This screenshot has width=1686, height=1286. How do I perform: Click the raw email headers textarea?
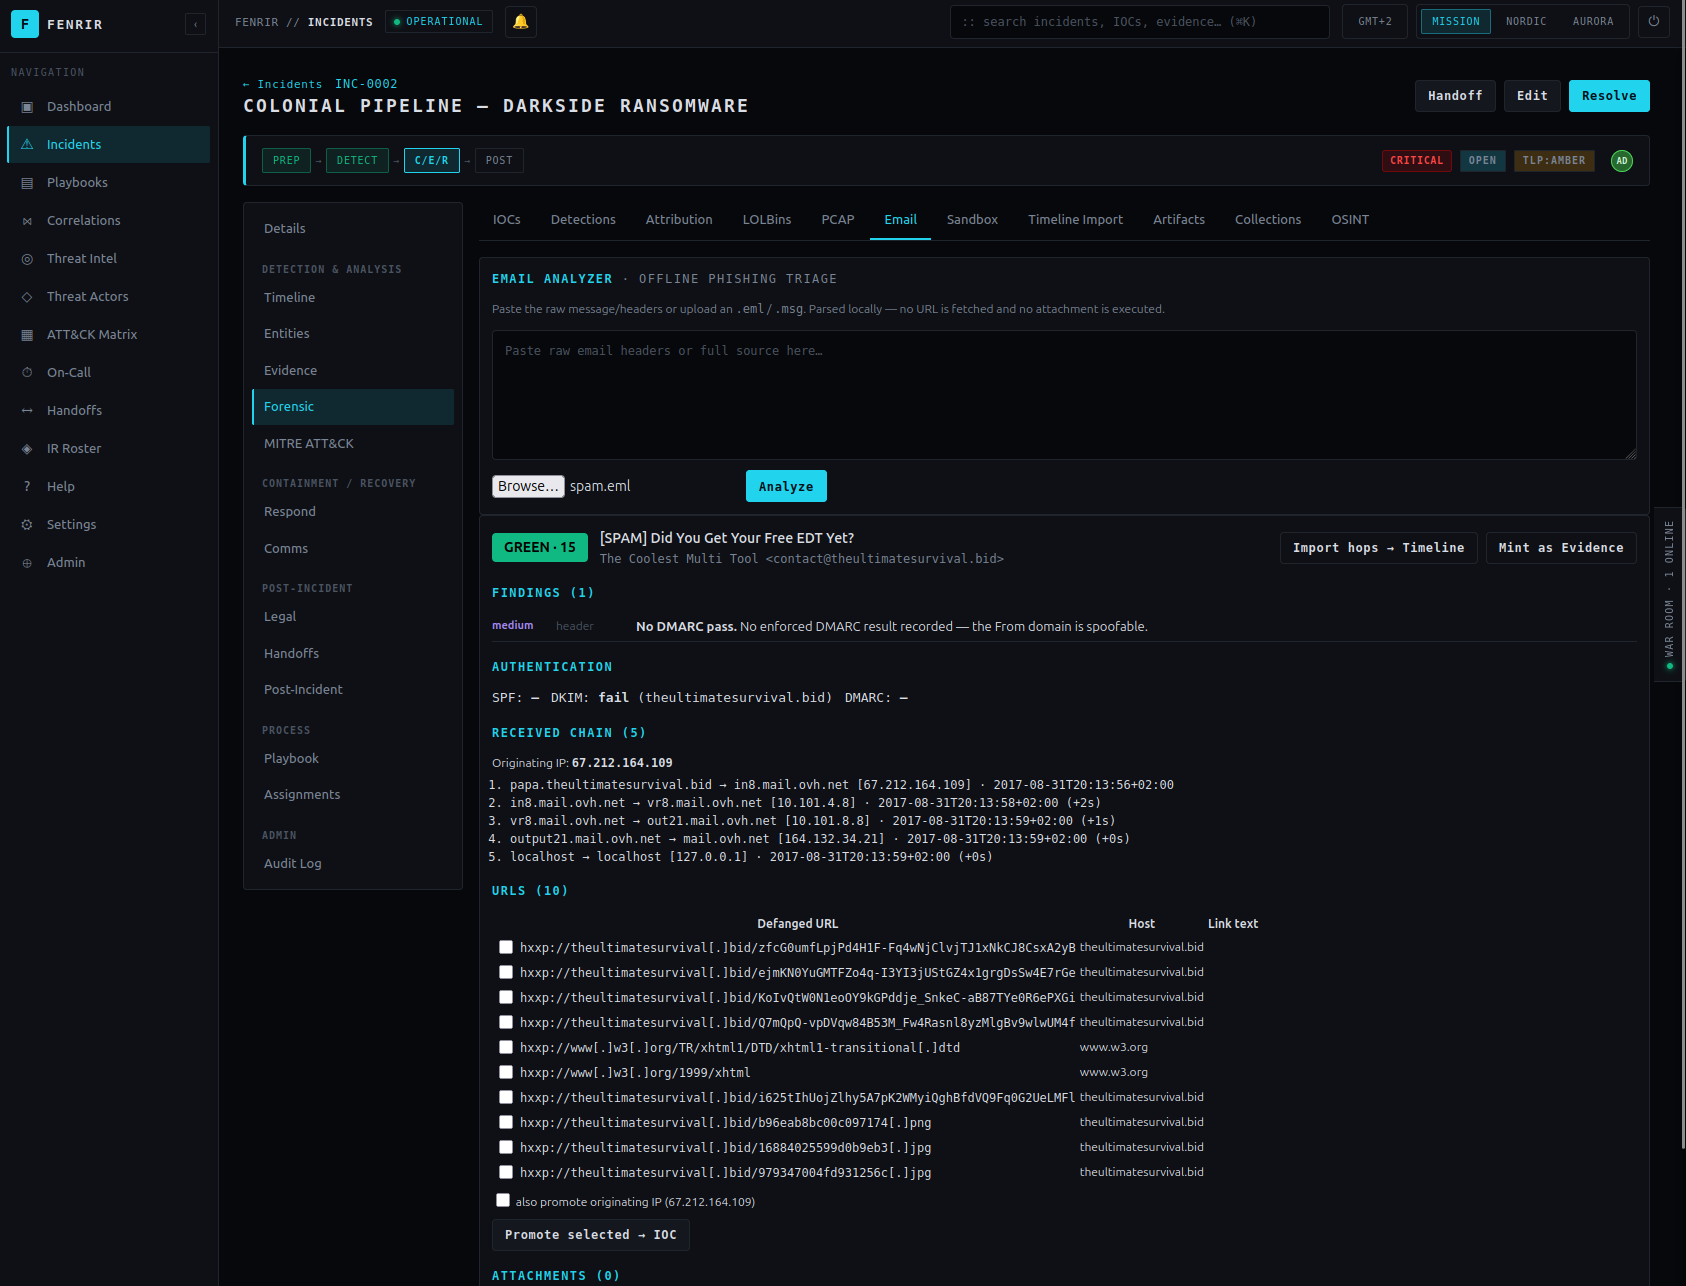1064,395
